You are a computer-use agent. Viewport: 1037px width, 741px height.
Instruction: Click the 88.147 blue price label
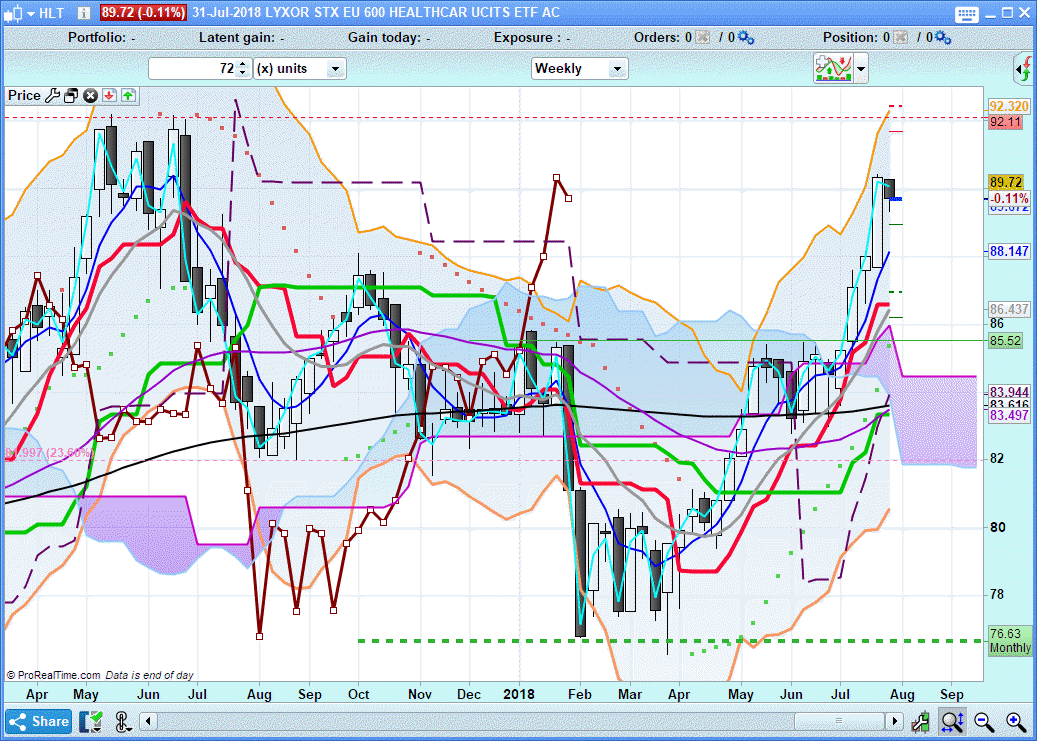[1009, 251]
